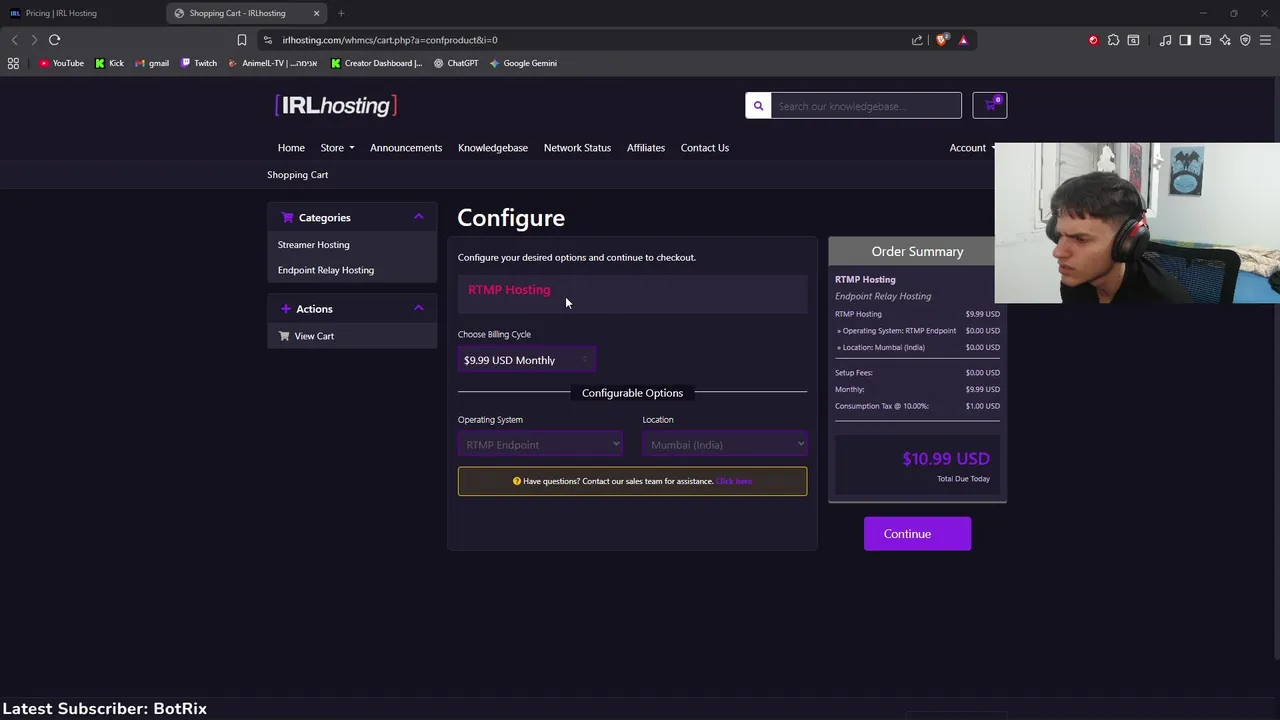Open the browser hamburger menu

coord(1265,40)
